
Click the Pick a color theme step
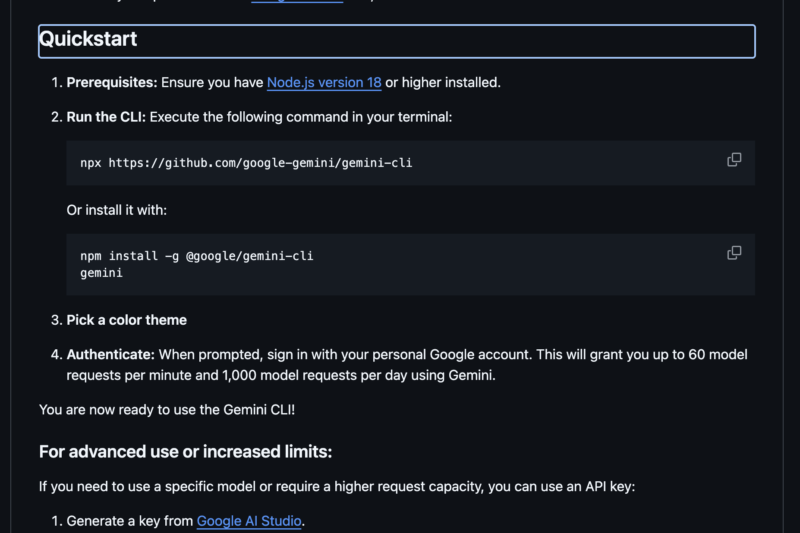click(x=127, y=320)
